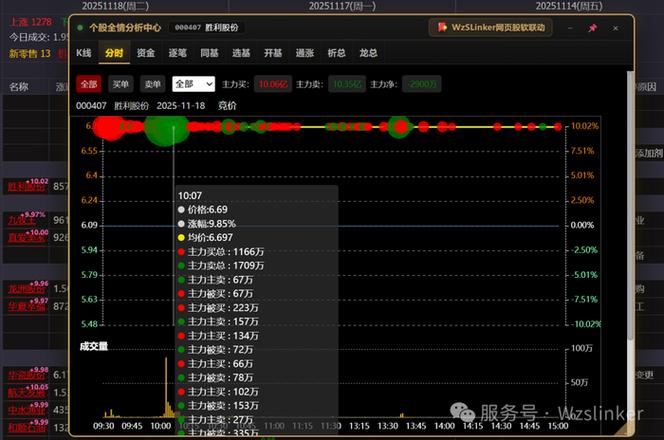Click tooltip row 主力卖总 : 1709万
Image resolution: width=664 pixels, height=440 pixels.
221,266
